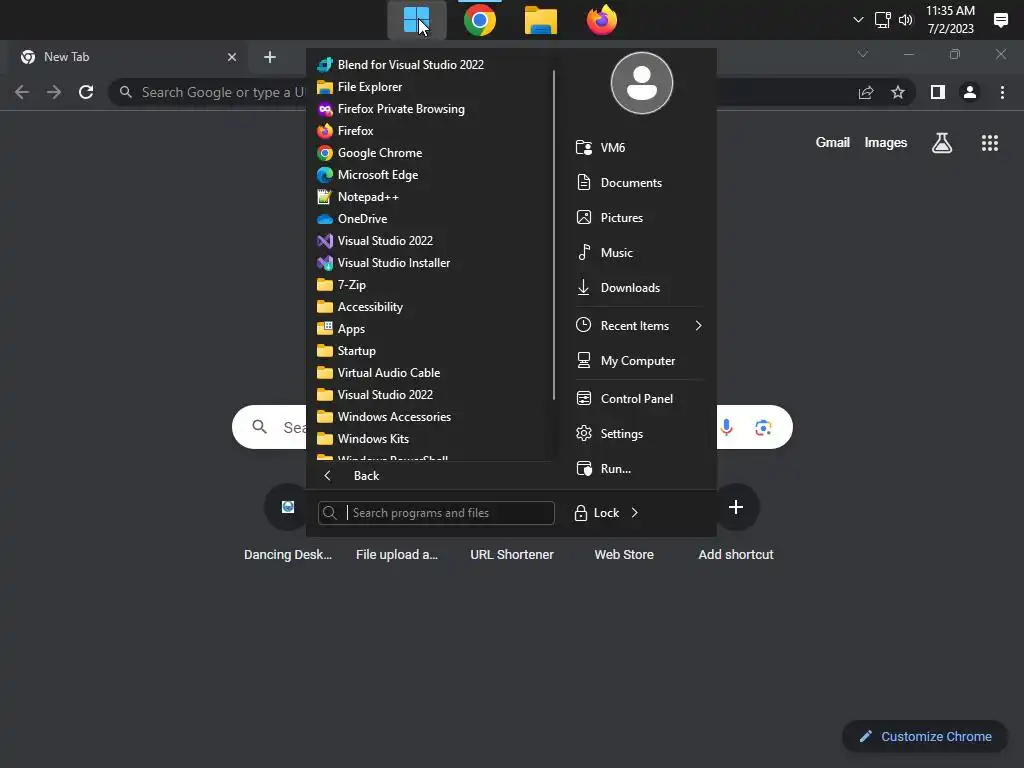Viewport: 1024px width, 768px height.
Task: Toggle the Chrome side panel
Action: tap(938, 92)
